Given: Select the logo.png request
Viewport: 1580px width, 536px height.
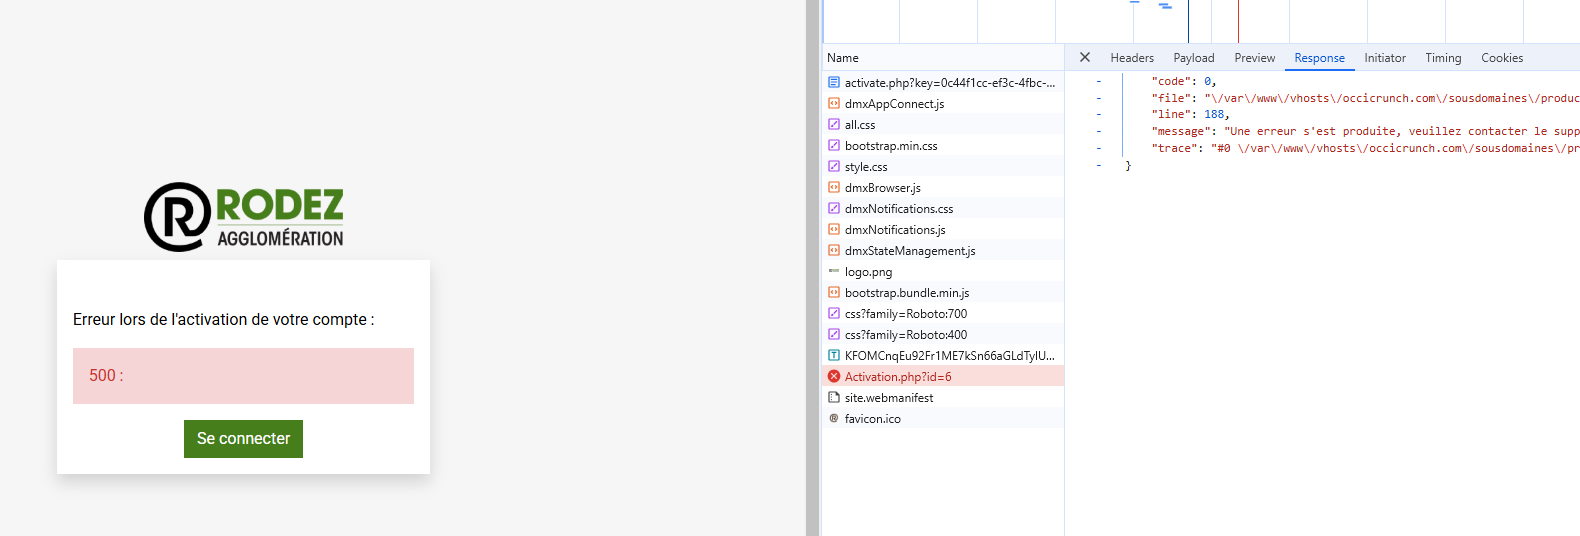Looking at the screenshot, I should [943, 271].
